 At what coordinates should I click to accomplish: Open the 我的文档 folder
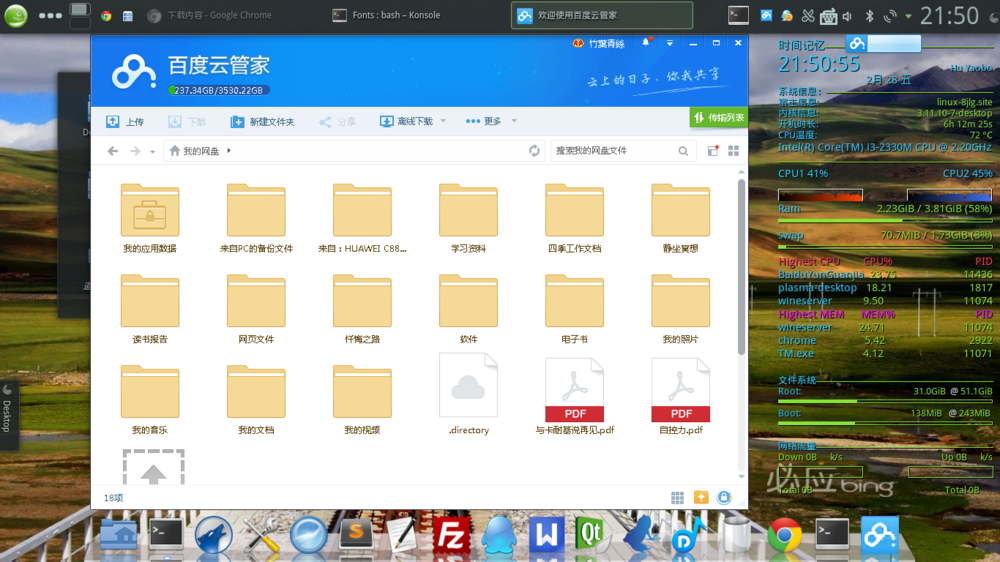pos(256,400)
